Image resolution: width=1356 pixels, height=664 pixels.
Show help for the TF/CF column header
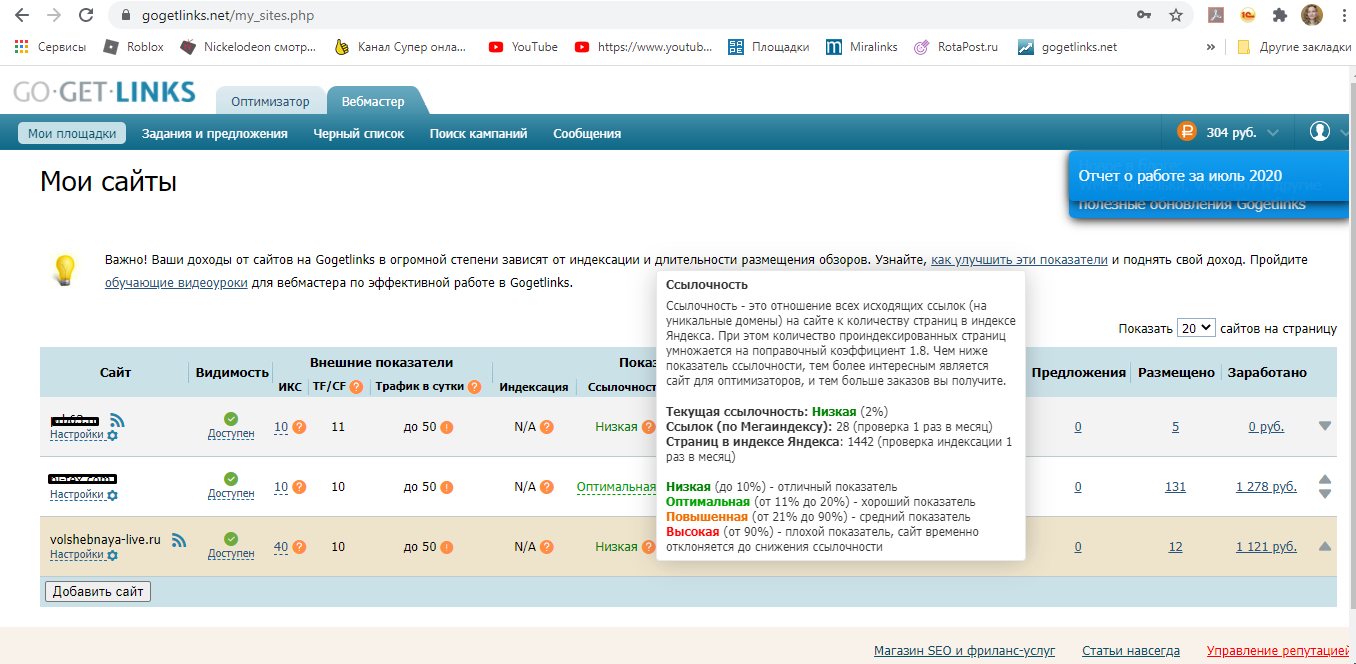click(x=357, y=387)
